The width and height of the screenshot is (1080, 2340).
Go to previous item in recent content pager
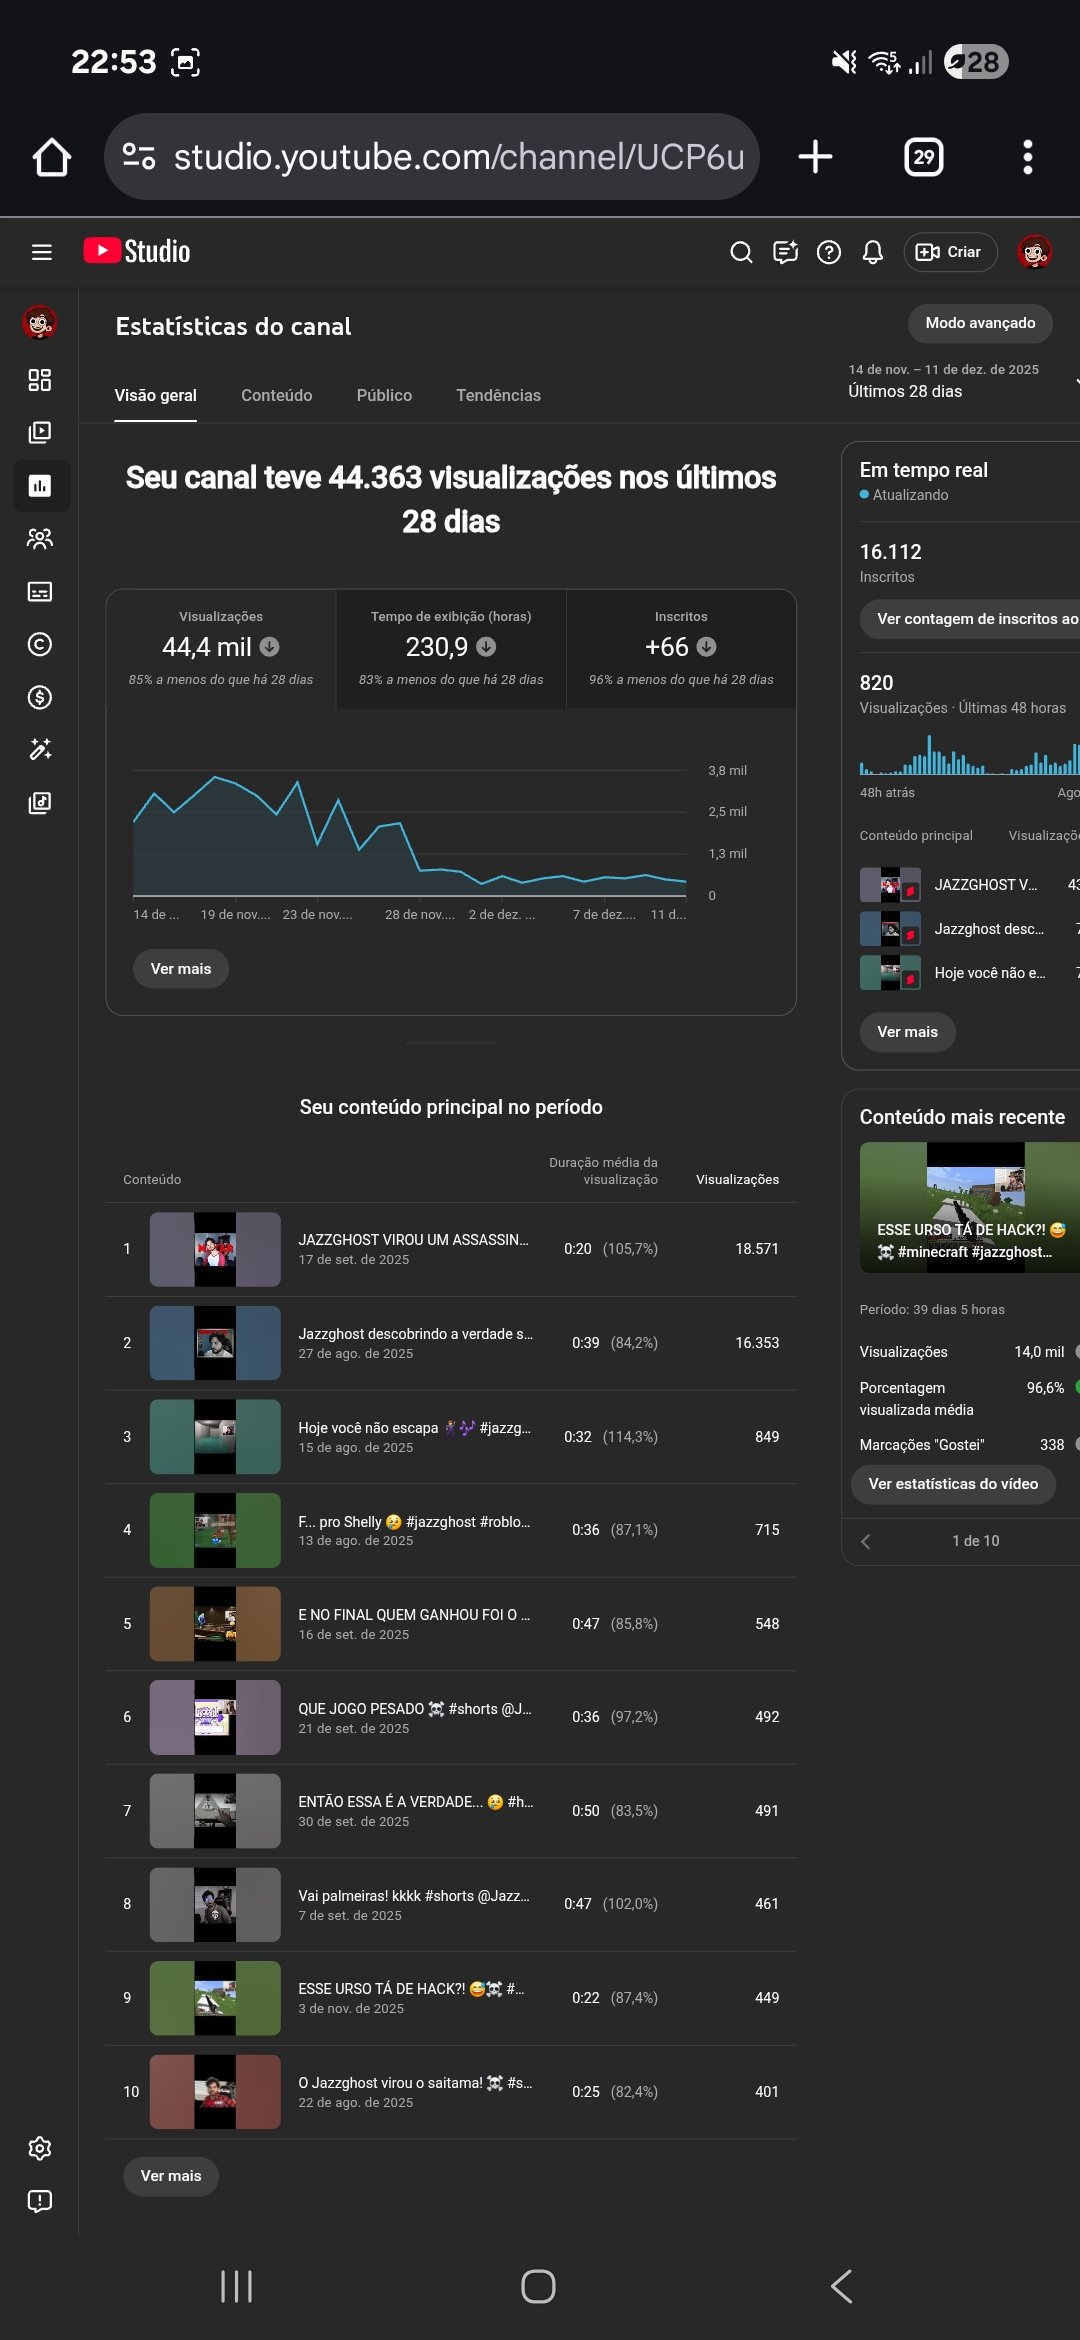(866, 1541)
